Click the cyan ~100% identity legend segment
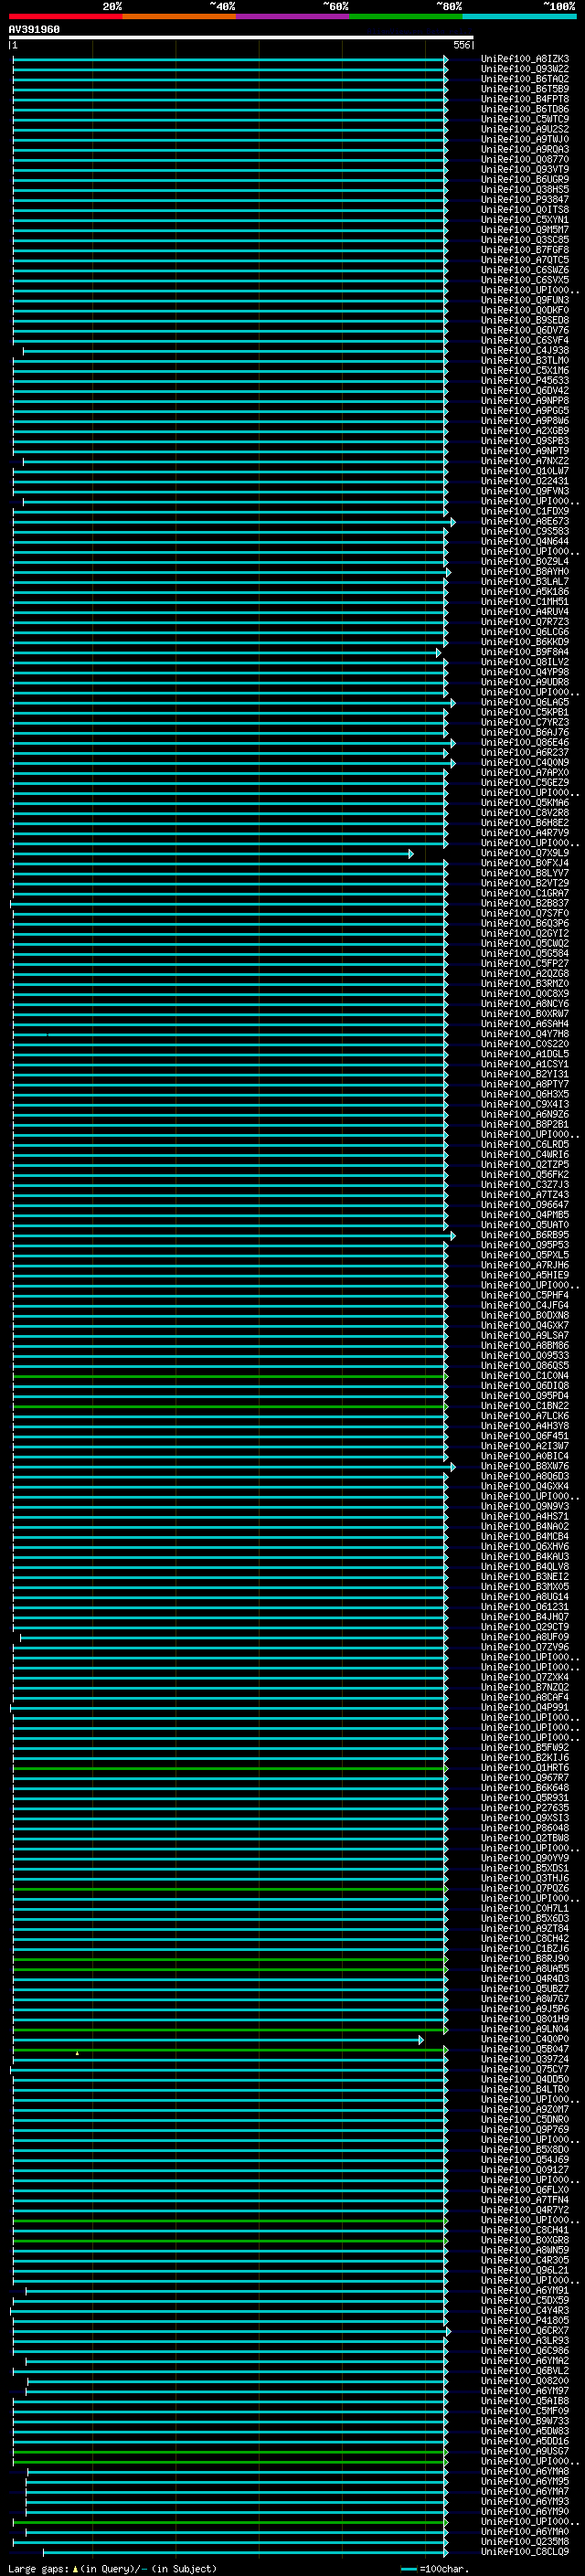The height and width of the screenshot is (2576, 585). [520, 17]
